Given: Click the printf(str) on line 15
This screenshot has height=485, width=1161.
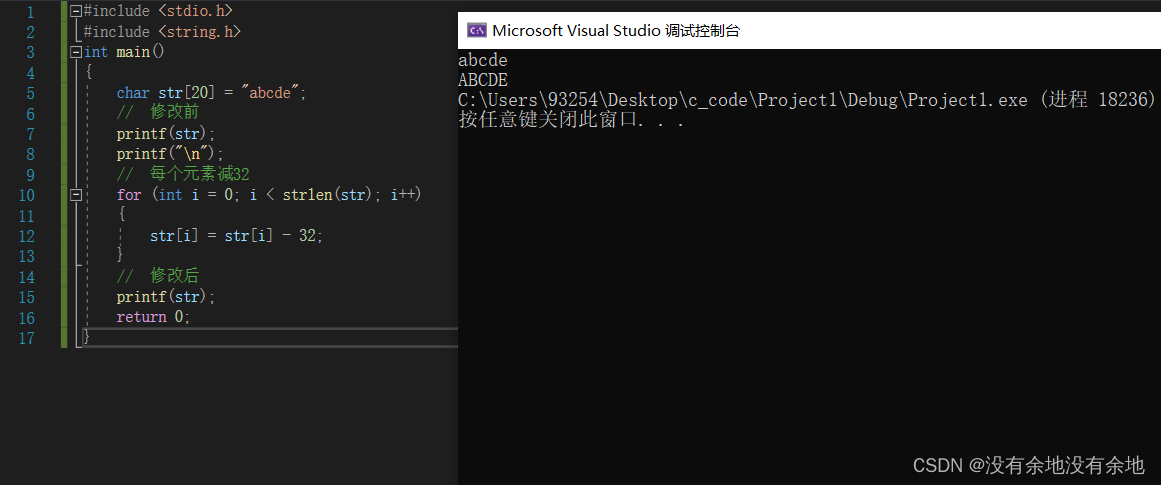Looking at the screenshot, I should 166,297.
